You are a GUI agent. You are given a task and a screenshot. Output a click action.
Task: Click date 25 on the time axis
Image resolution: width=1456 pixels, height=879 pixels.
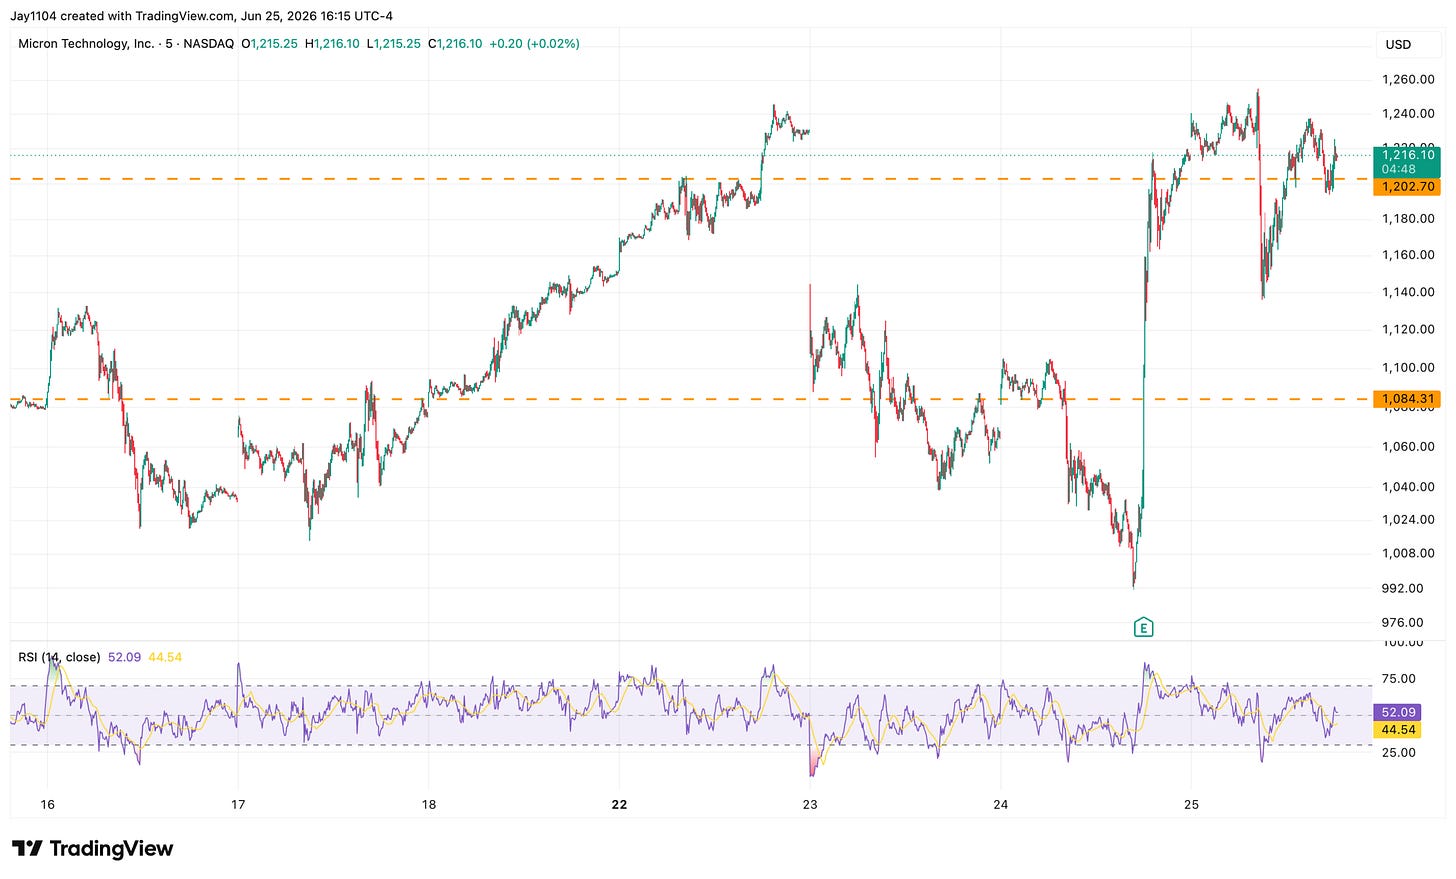click(1191, 804)
